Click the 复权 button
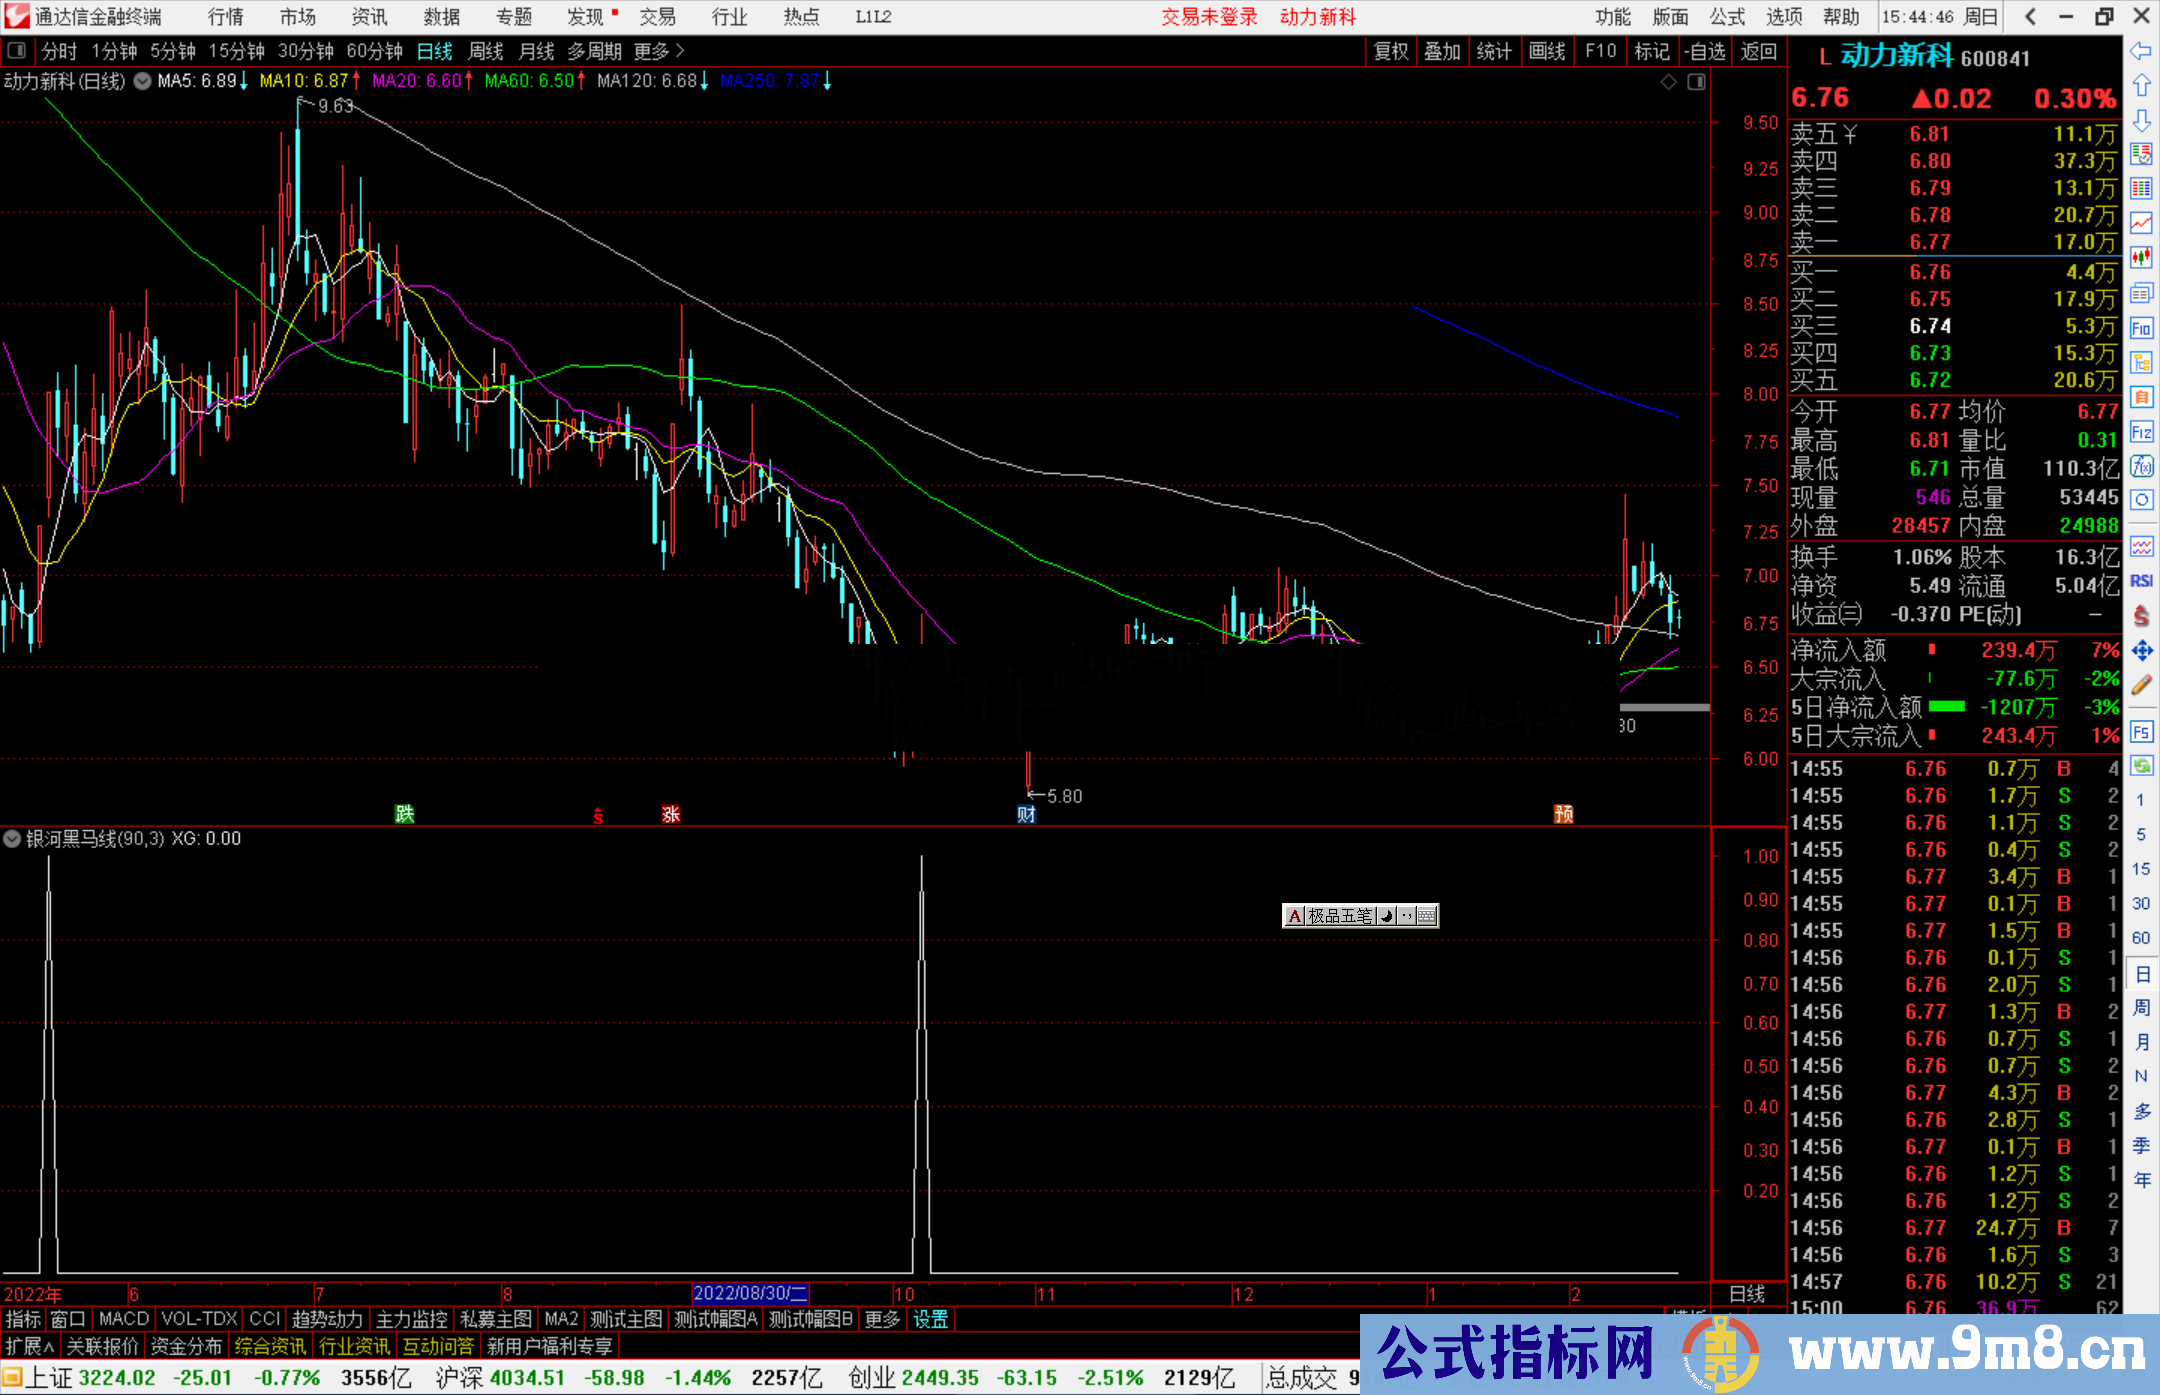2160x1395 pixels. (1391, 51)
